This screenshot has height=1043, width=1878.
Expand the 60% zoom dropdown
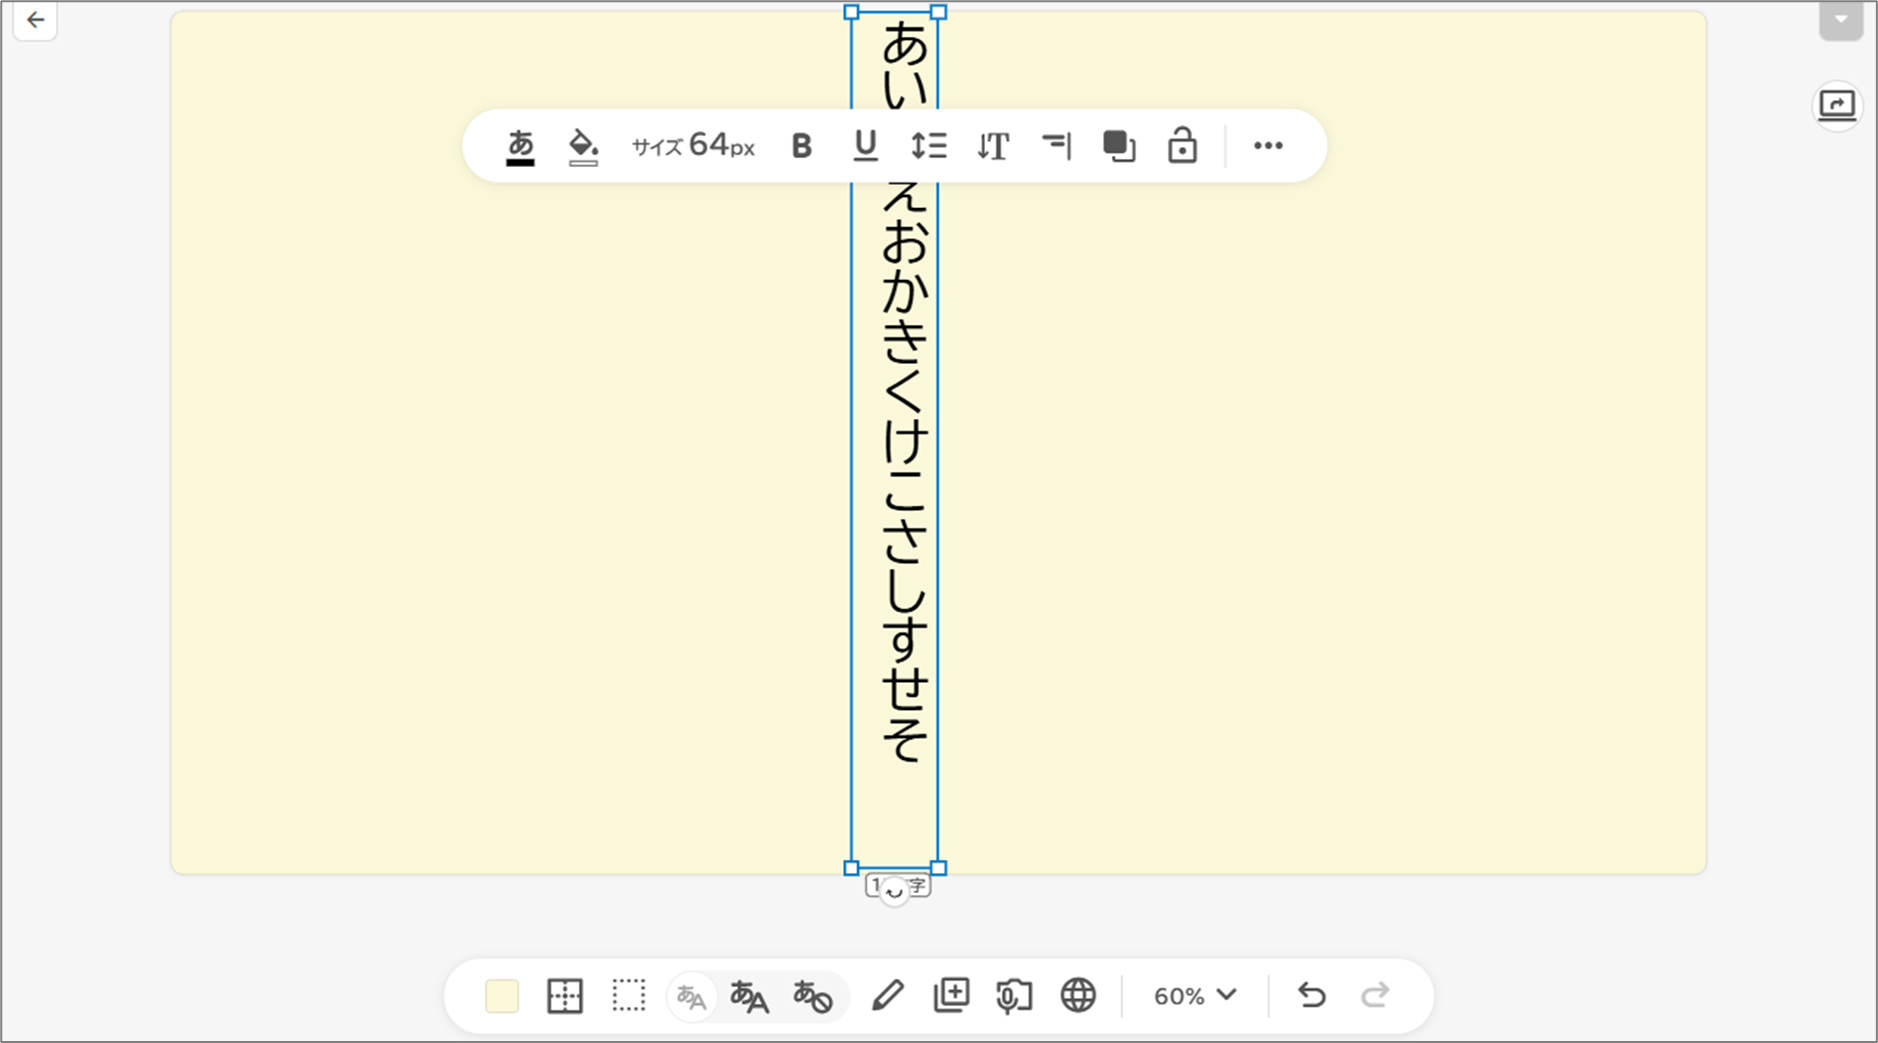[1195, 996]
